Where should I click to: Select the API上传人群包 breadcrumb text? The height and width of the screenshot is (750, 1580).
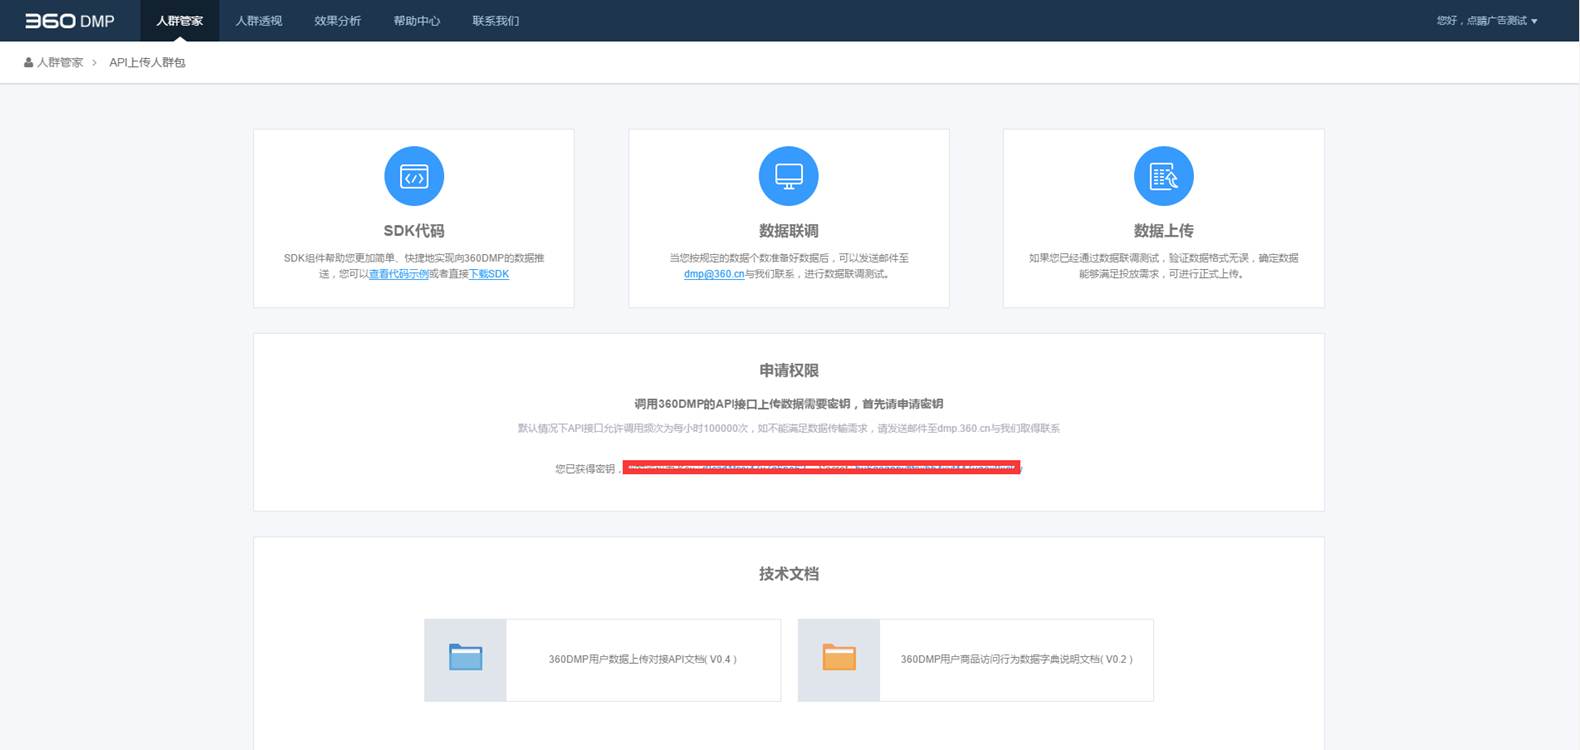pos(147,62)
